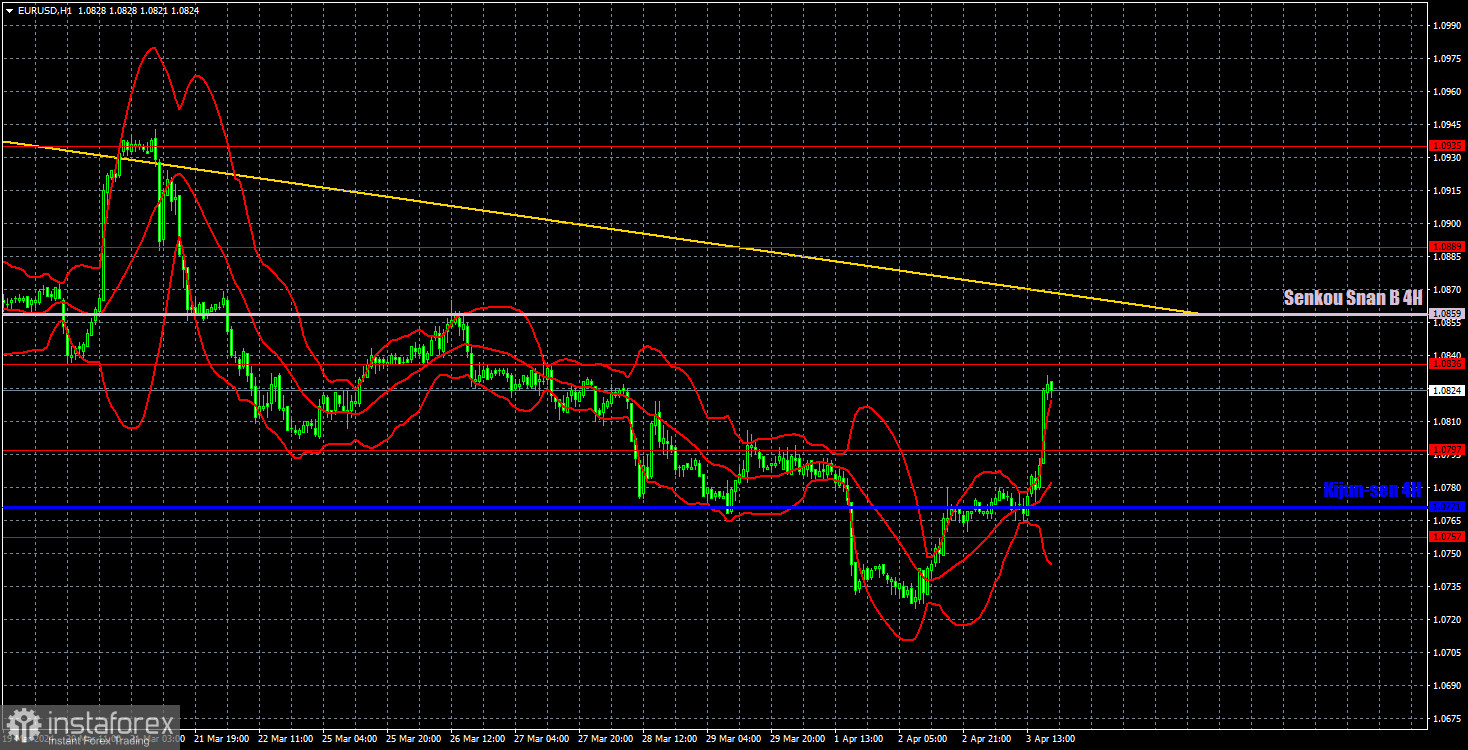This screenshot has width=1468, height=750.
Task: Click the 1.0915 price axis label
Action: (1446, 190)
